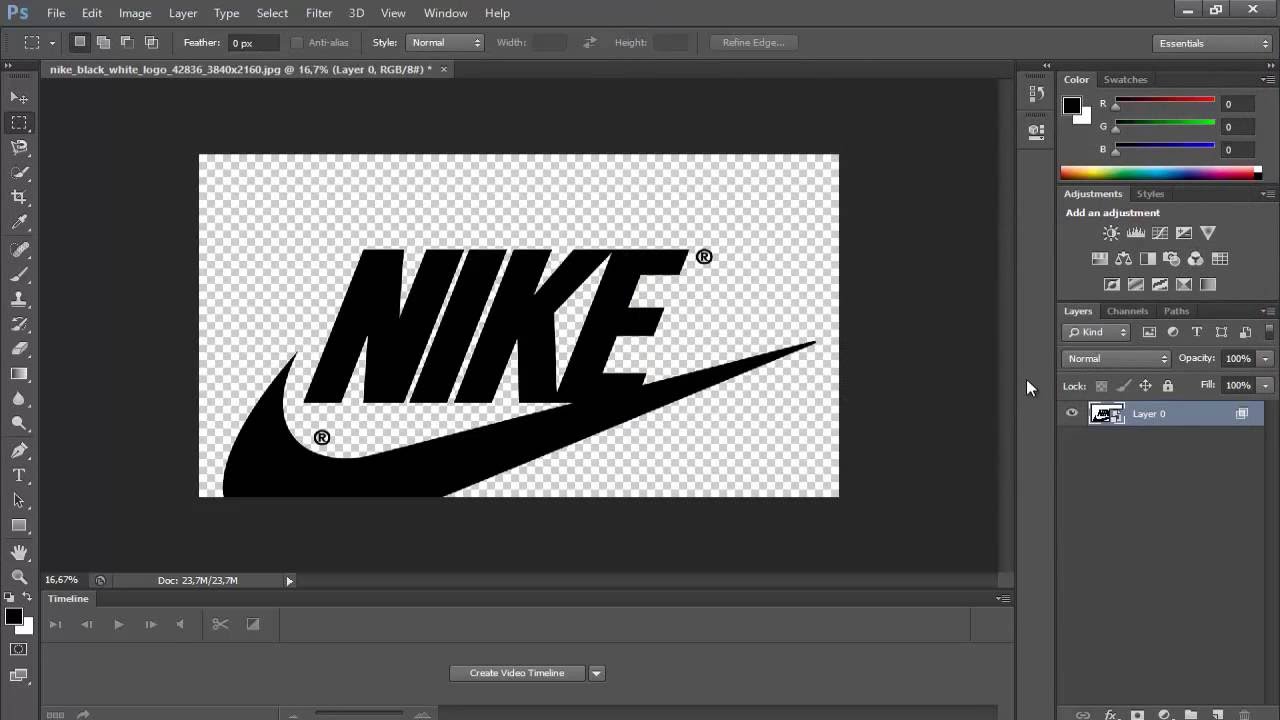Click Brightness/Contrast adjustment icon
This screenshot has width=1280, height=720.
1111,233
